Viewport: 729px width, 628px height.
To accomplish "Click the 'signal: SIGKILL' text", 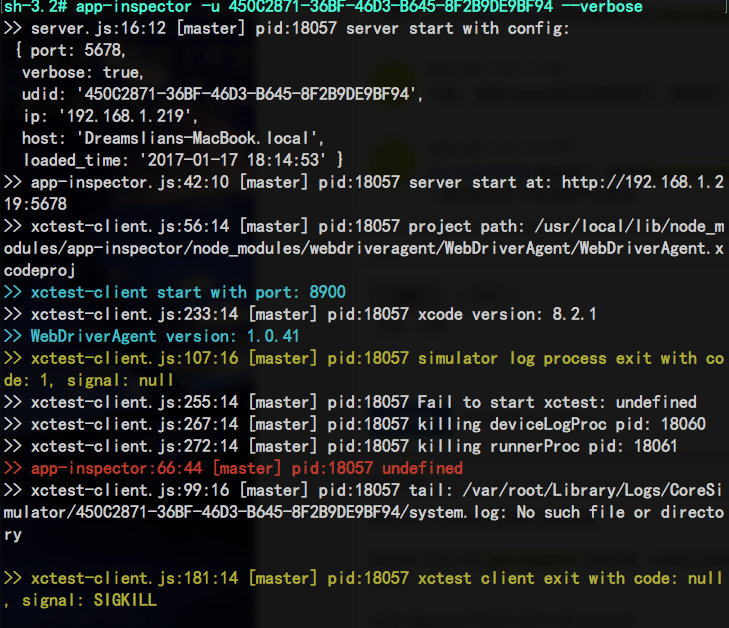I will pos(89,600).
